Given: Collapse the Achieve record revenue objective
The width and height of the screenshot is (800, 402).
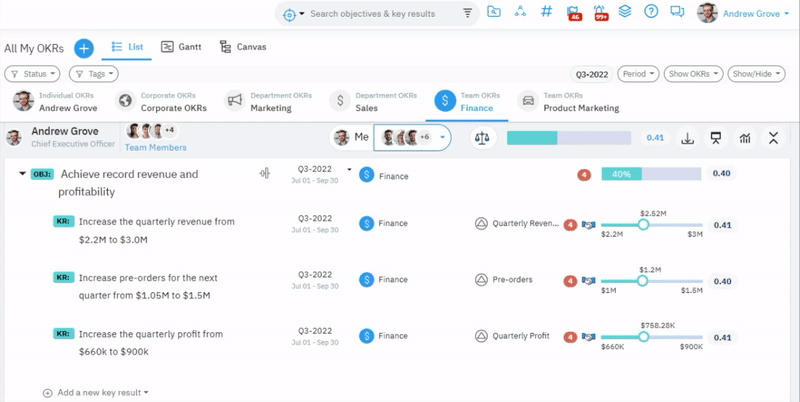Looking at the screenshot, I should [22, 174].
